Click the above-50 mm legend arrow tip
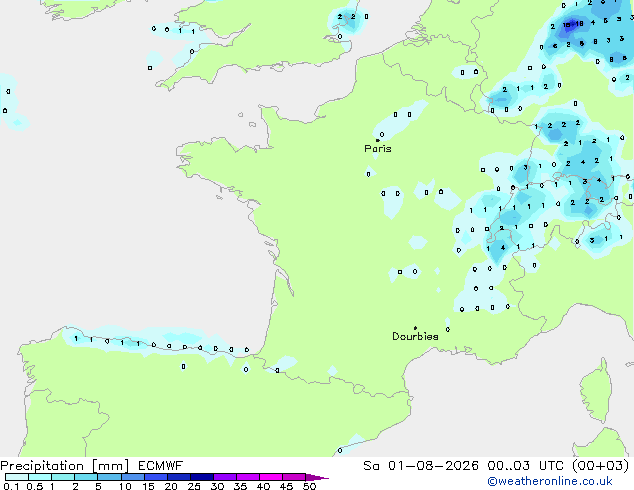Image resolution: width=634 pixels, height=490 pixels. pyautogui.click(x=317, y=477)
